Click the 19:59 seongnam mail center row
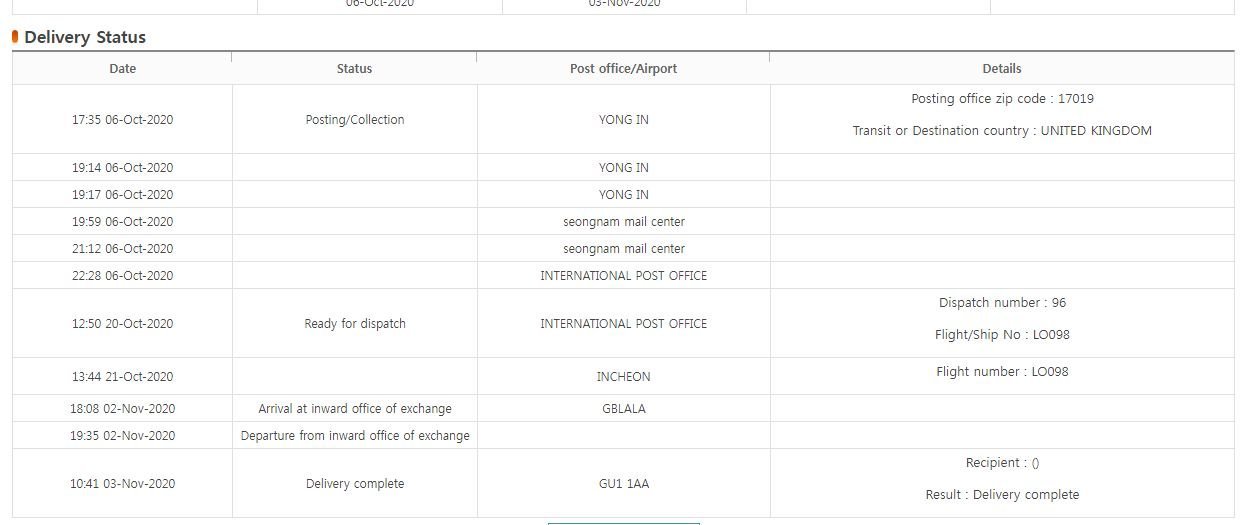Image resolution: width=1250 pixels, height=525 pixels. 623,222
